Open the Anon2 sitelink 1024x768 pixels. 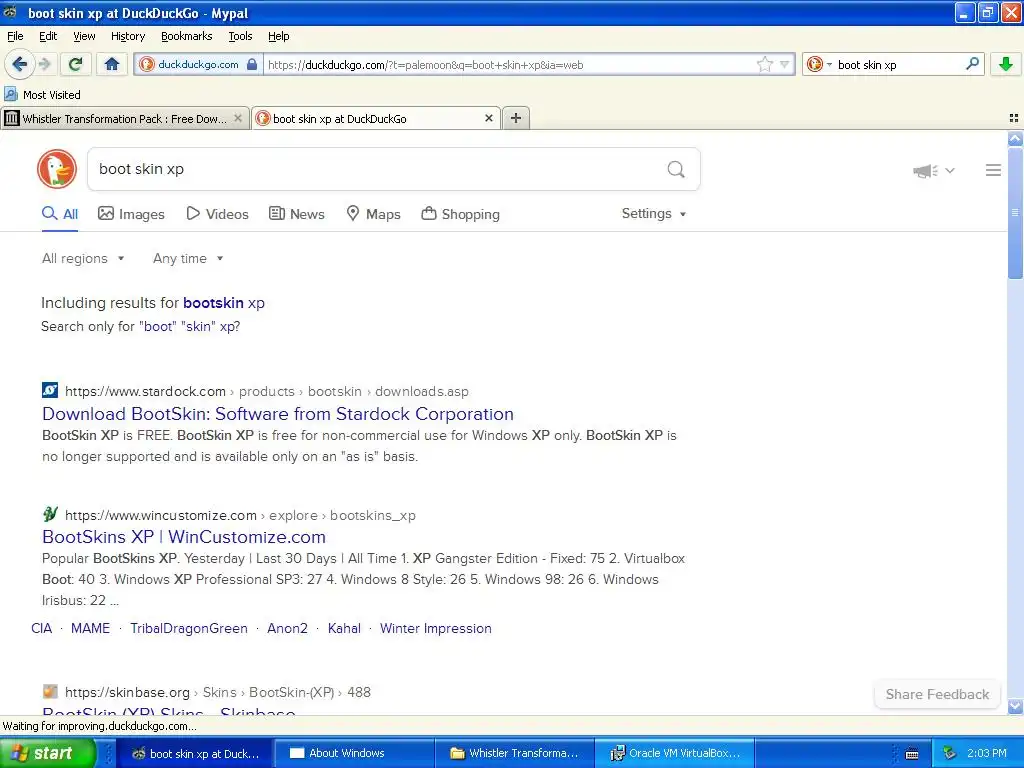287,628
